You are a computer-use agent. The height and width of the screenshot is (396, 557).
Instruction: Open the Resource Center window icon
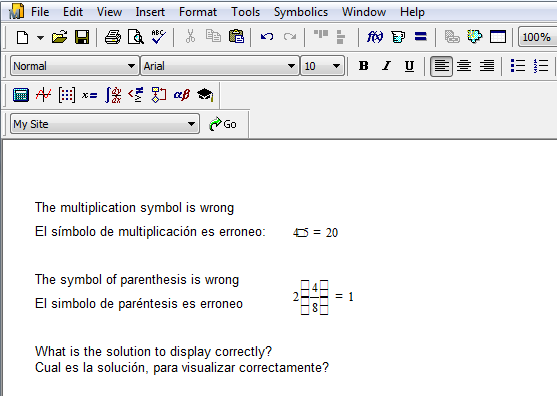pos(498,37)
